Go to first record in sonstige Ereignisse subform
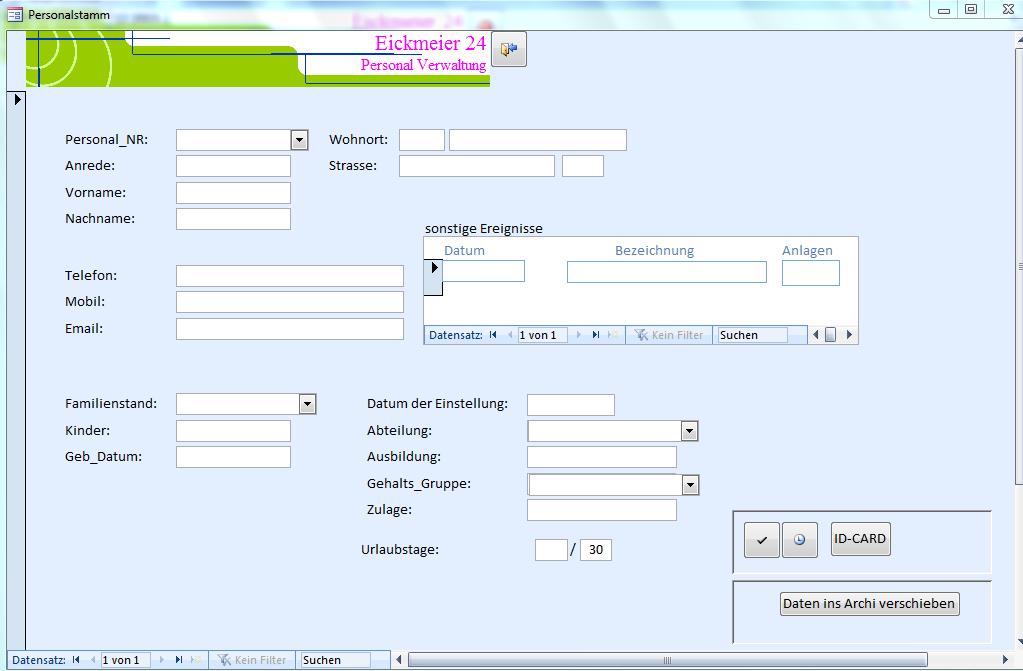Image resolution: width=1023 pixels, height=671 pixels. [493, 335]
